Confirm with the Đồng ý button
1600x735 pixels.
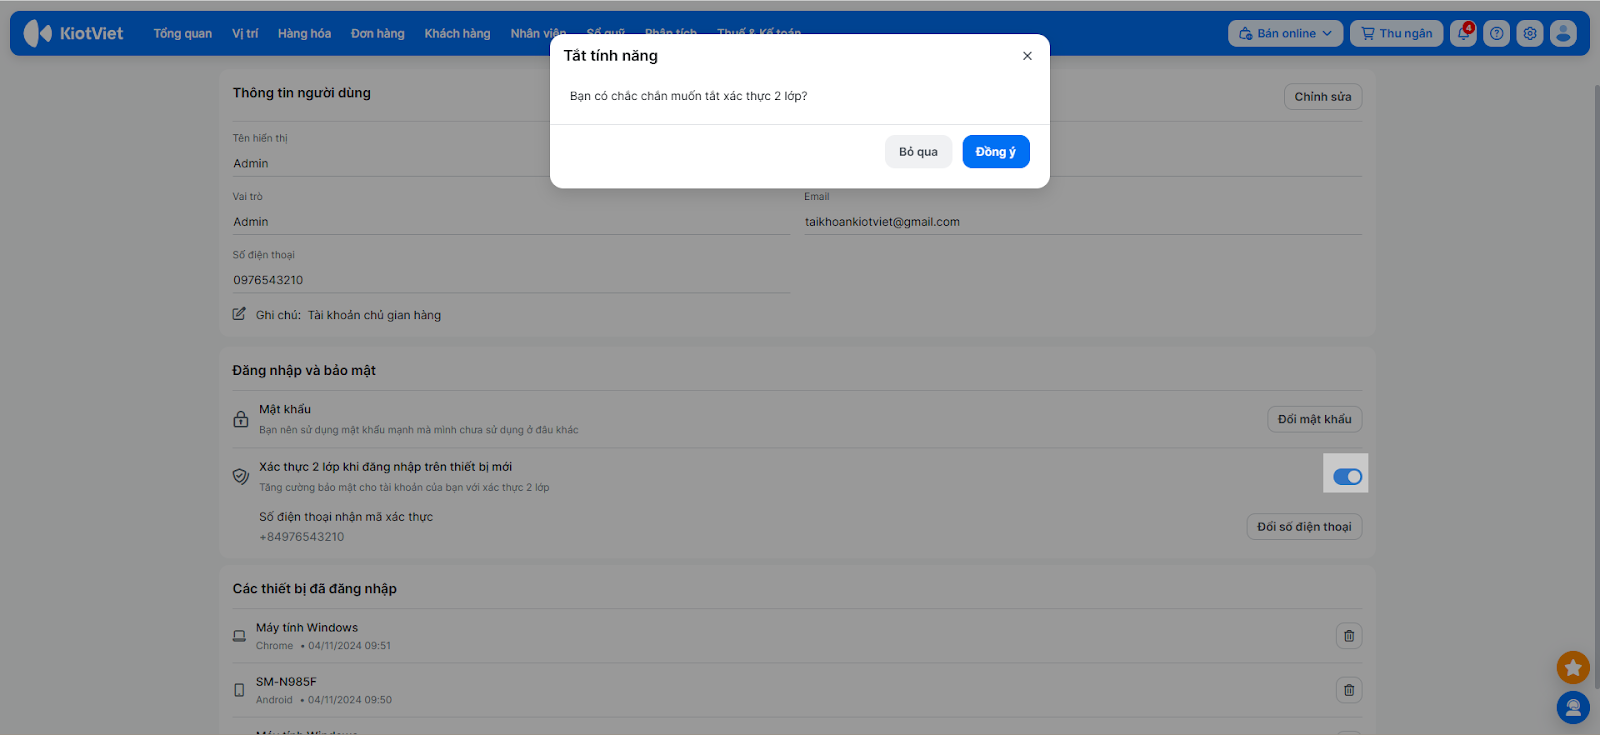click(x=996, y=152)
